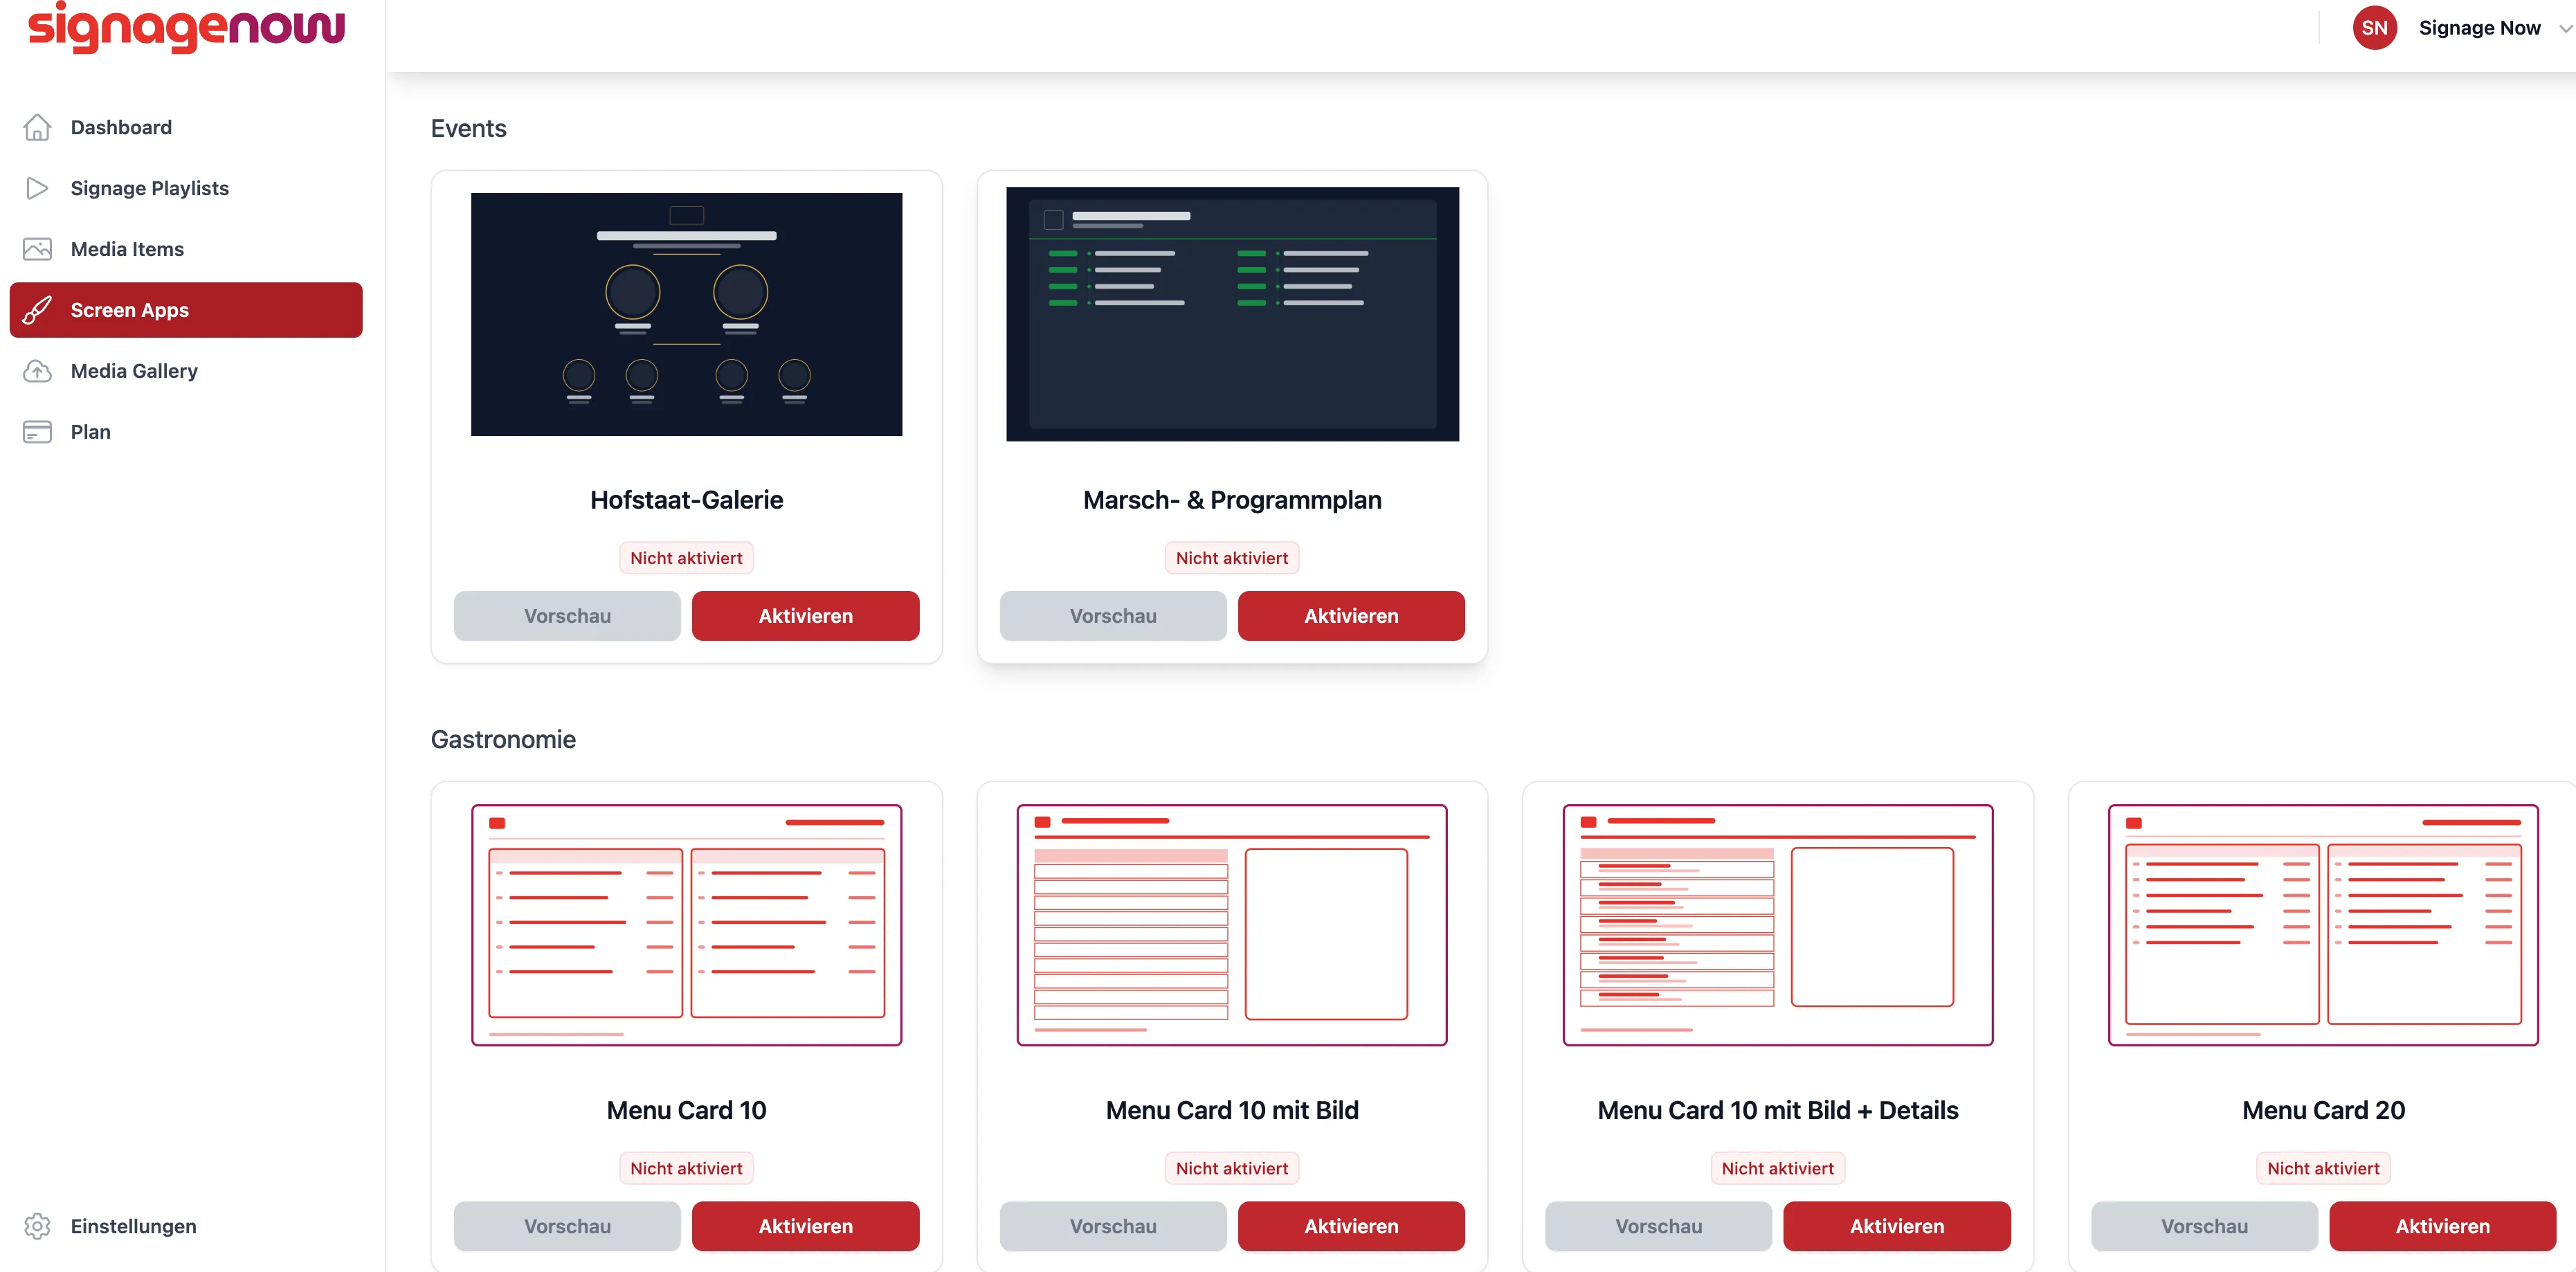2576x1272 pixels.
Task: Activate Menu Card 10 mit Bild
Action: click(1351, 1226)
